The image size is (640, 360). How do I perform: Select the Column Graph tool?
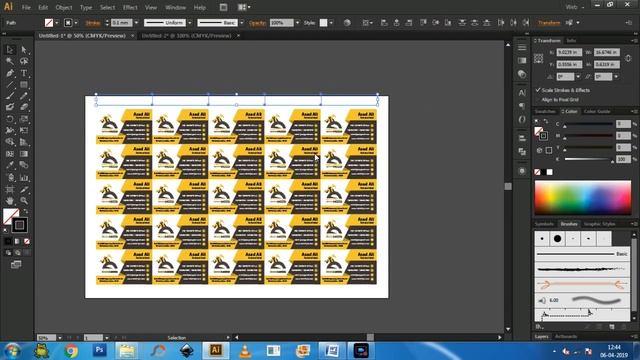tap(24, 178)
